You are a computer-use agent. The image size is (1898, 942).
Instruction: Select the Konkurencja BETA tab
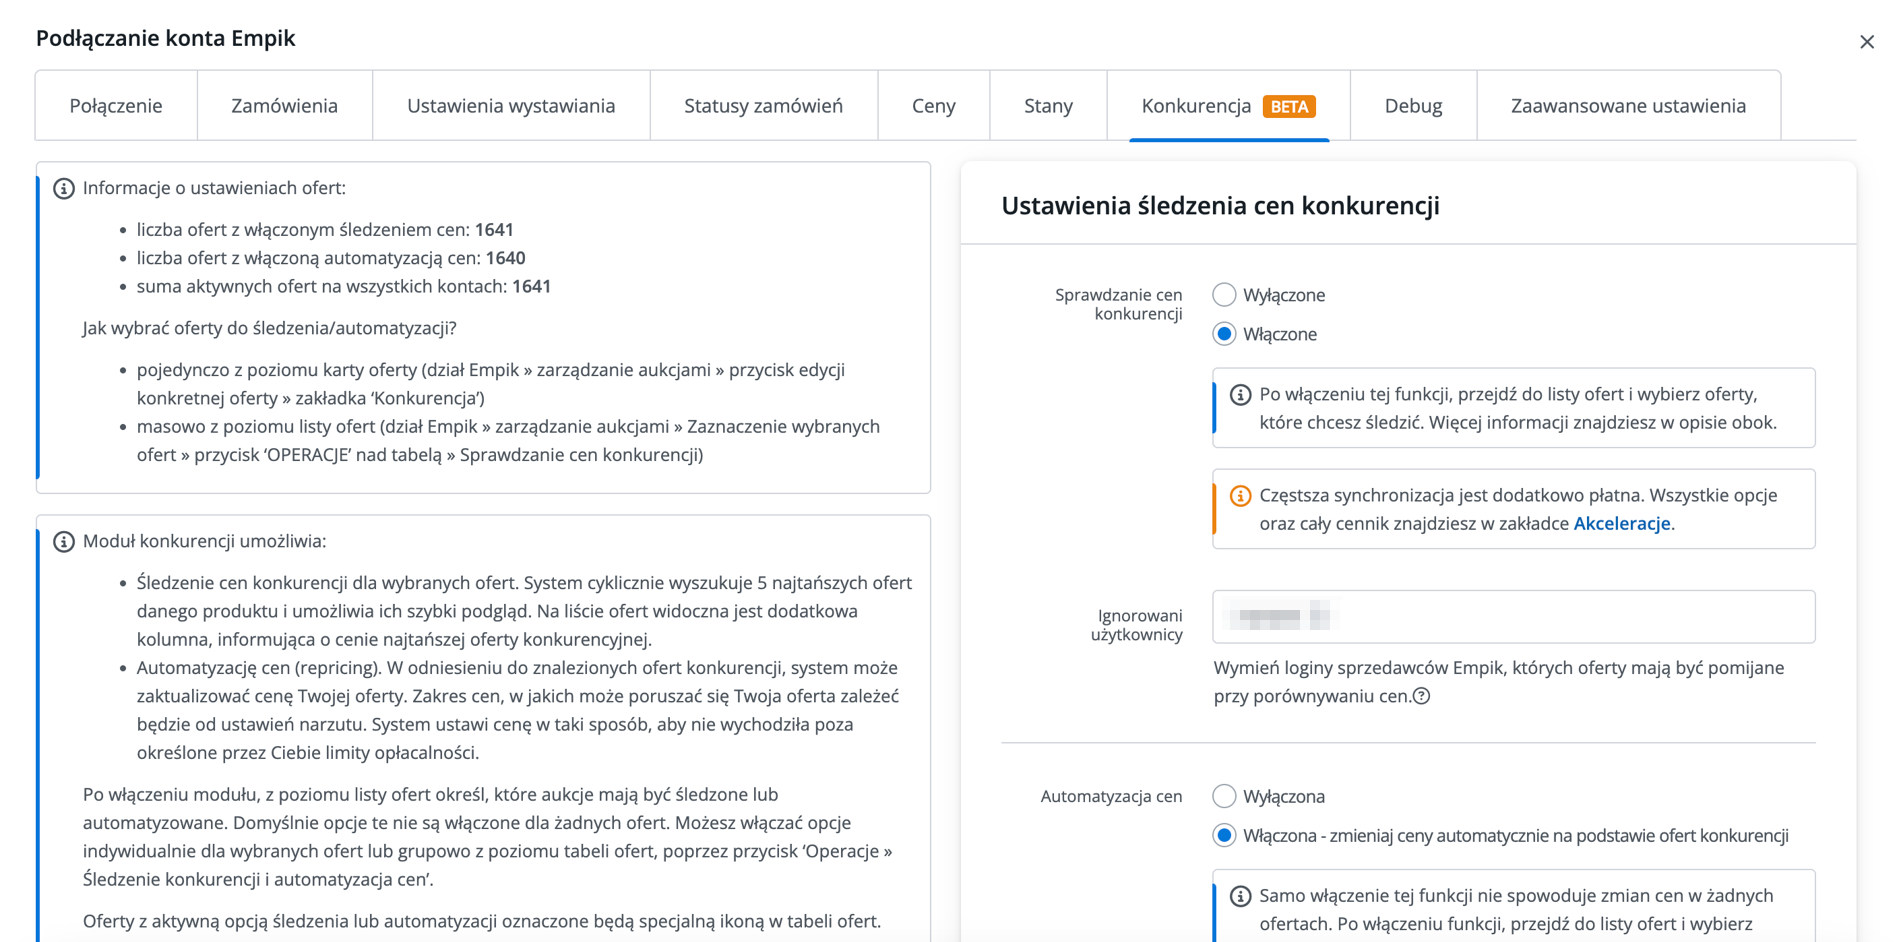click(x=1229, y=106)
